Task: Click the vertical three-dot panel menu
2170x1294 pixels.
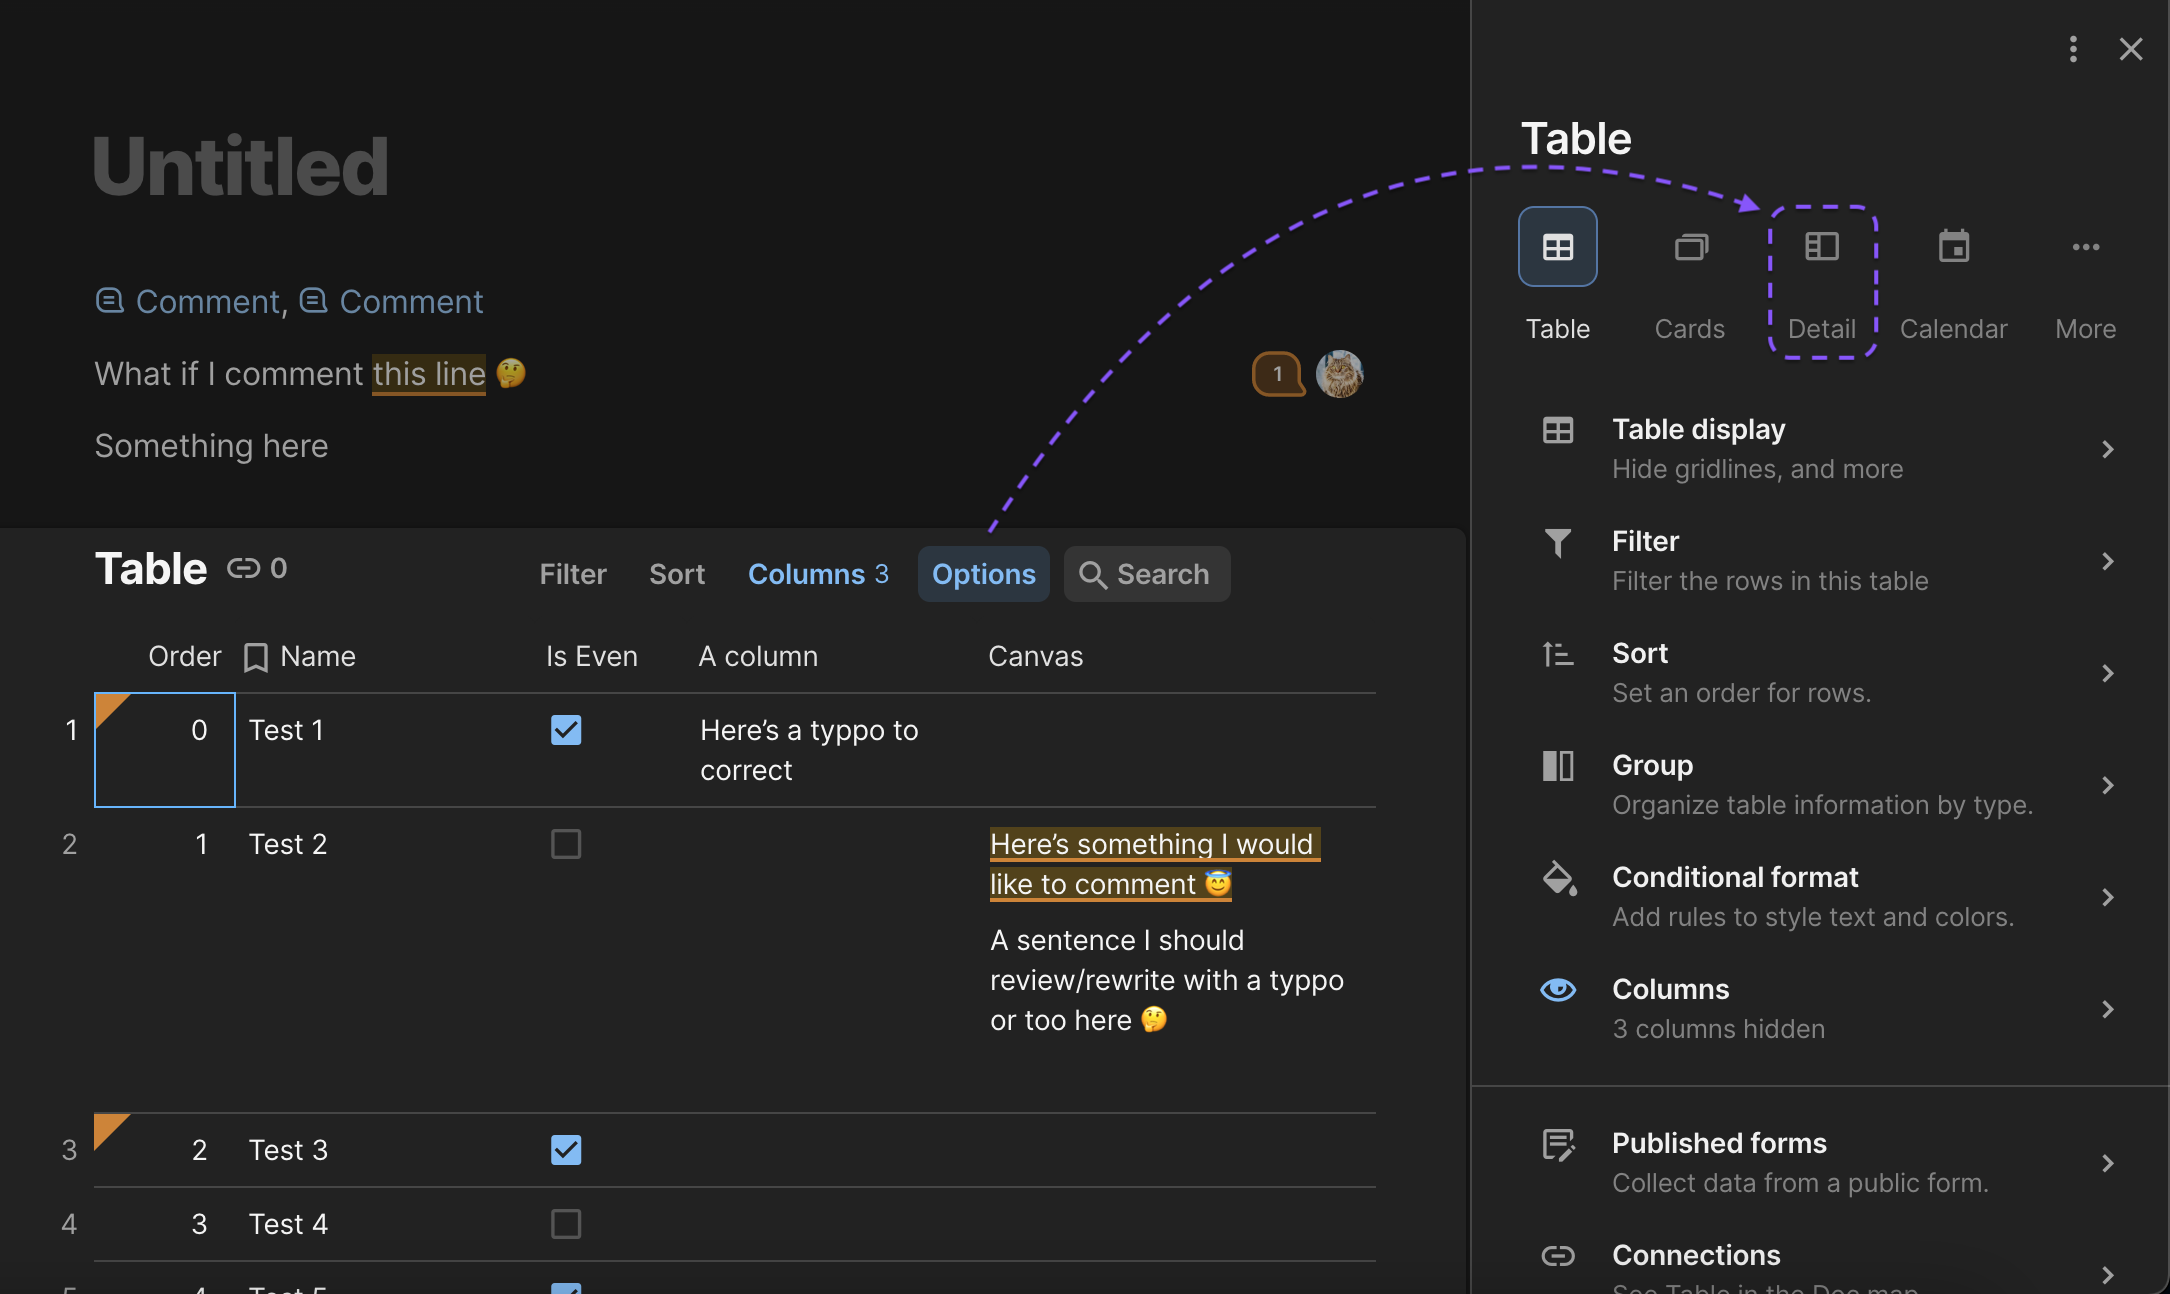Action: coord(2073,49)
